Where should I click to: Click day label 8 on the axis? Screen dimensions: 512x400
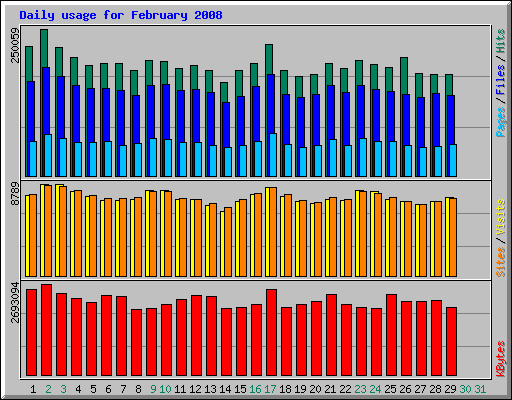(x=138, y=389)
